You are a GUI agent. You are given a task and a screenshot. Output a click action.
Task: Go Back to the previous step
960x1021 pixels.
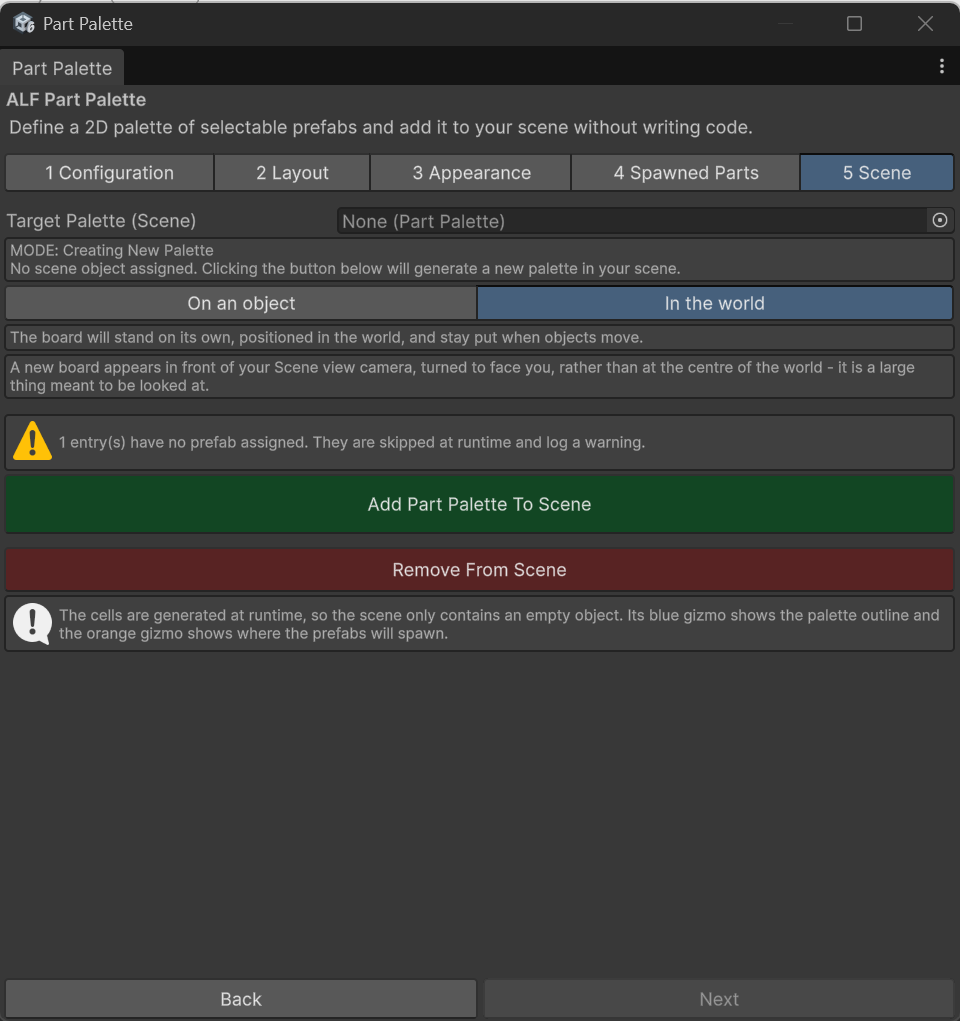coord(241,999)
